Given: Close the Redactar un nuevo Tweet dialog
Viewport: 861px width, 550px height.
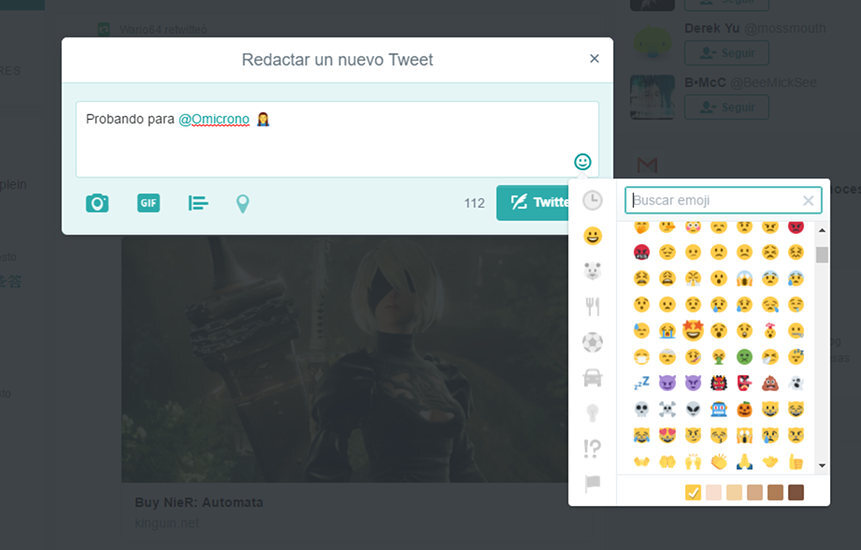Looking at the screenshot, I should (x=594, y=59).
